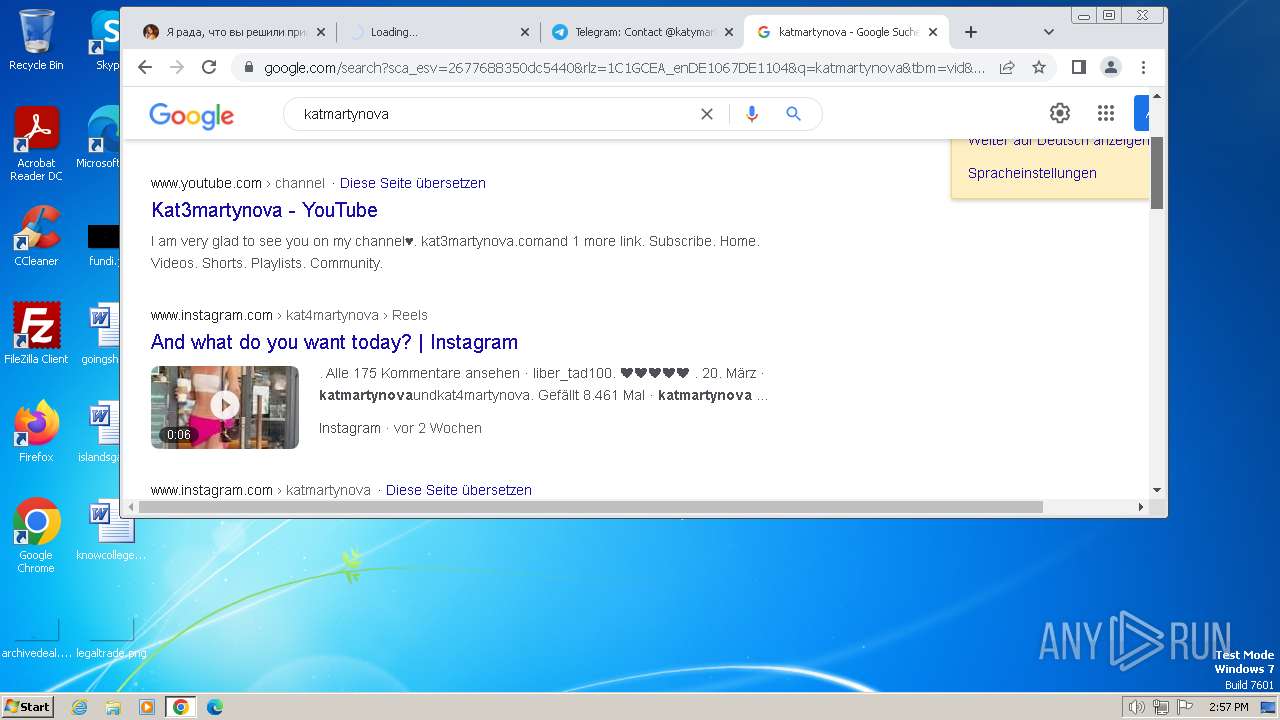Viewport: 1280px width, 720px height.
Task: Open a new tab with the plus button
Action: pos(970,32)
